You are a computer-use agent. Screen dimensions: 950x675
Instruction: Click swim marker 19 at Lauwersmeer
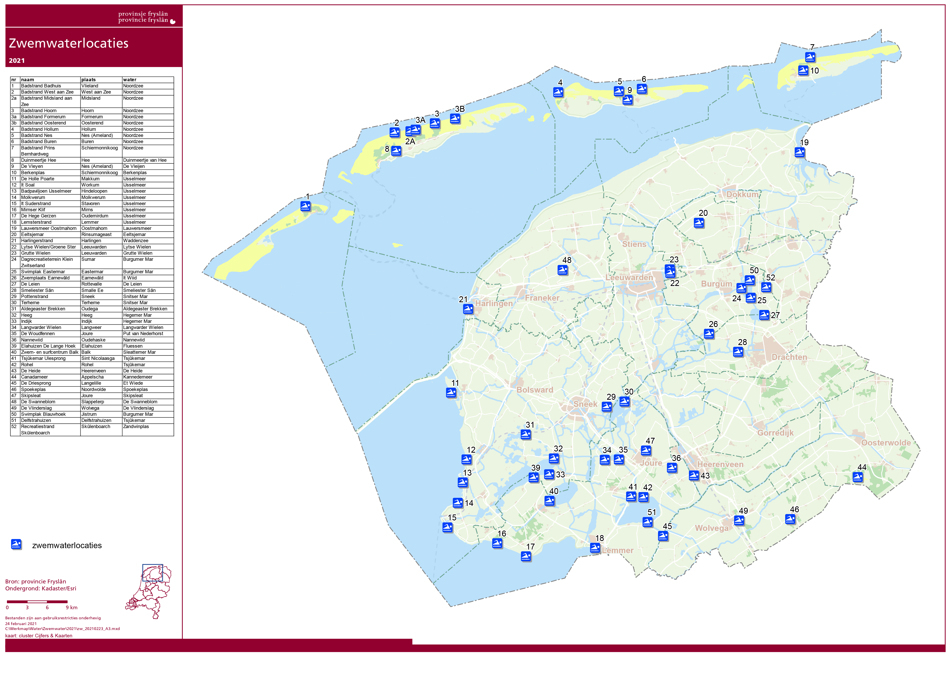click(x=800, y=154)
